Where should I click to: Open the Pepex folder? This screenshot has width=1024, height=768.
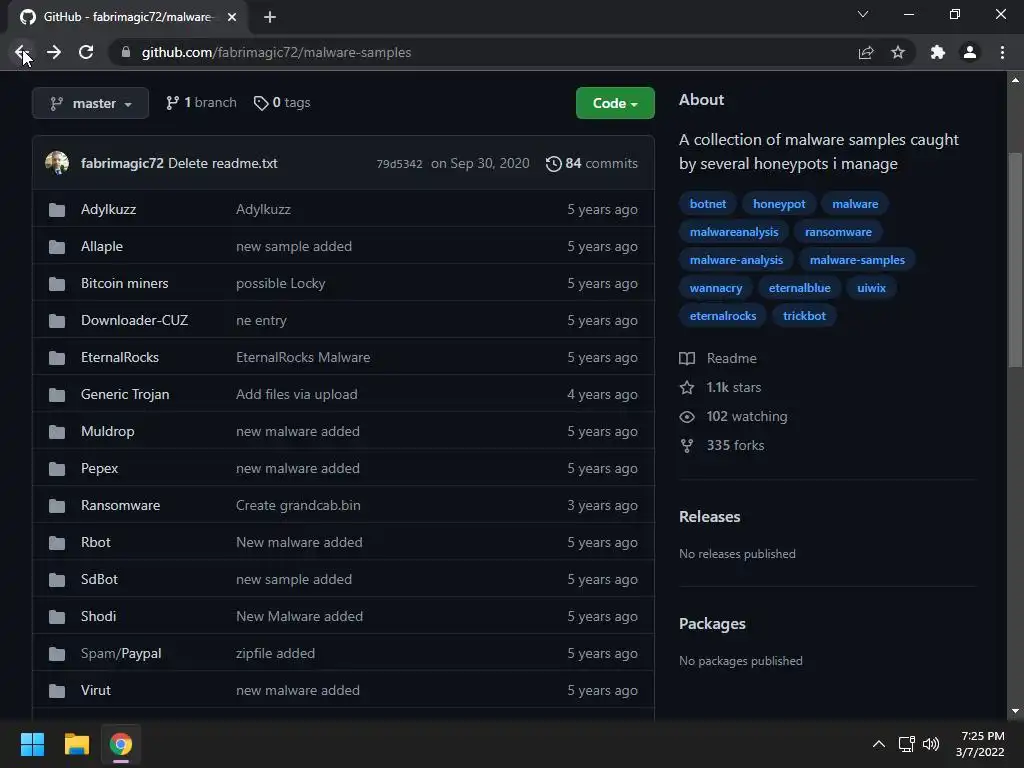(100, 468)
